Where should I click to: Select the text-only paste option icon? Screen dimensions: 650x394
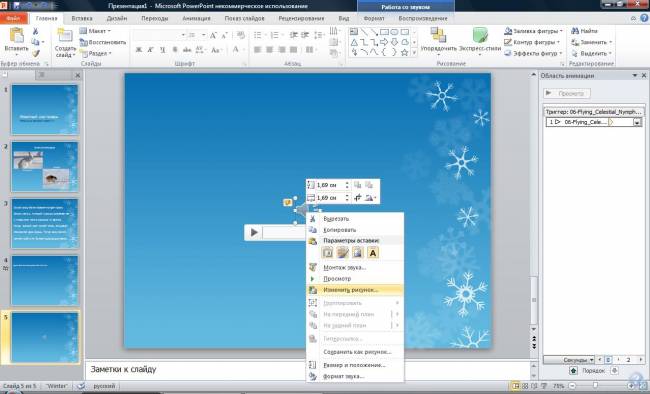373,253
